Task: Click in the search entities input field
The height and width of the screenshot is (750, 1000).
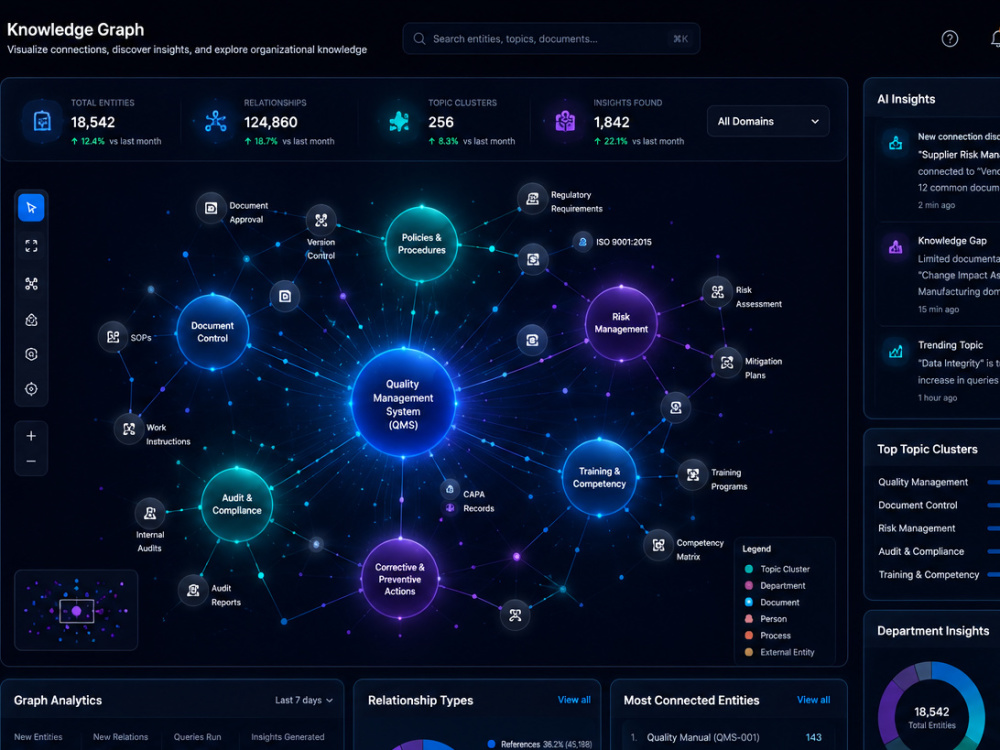Action: tap(551, 39)
